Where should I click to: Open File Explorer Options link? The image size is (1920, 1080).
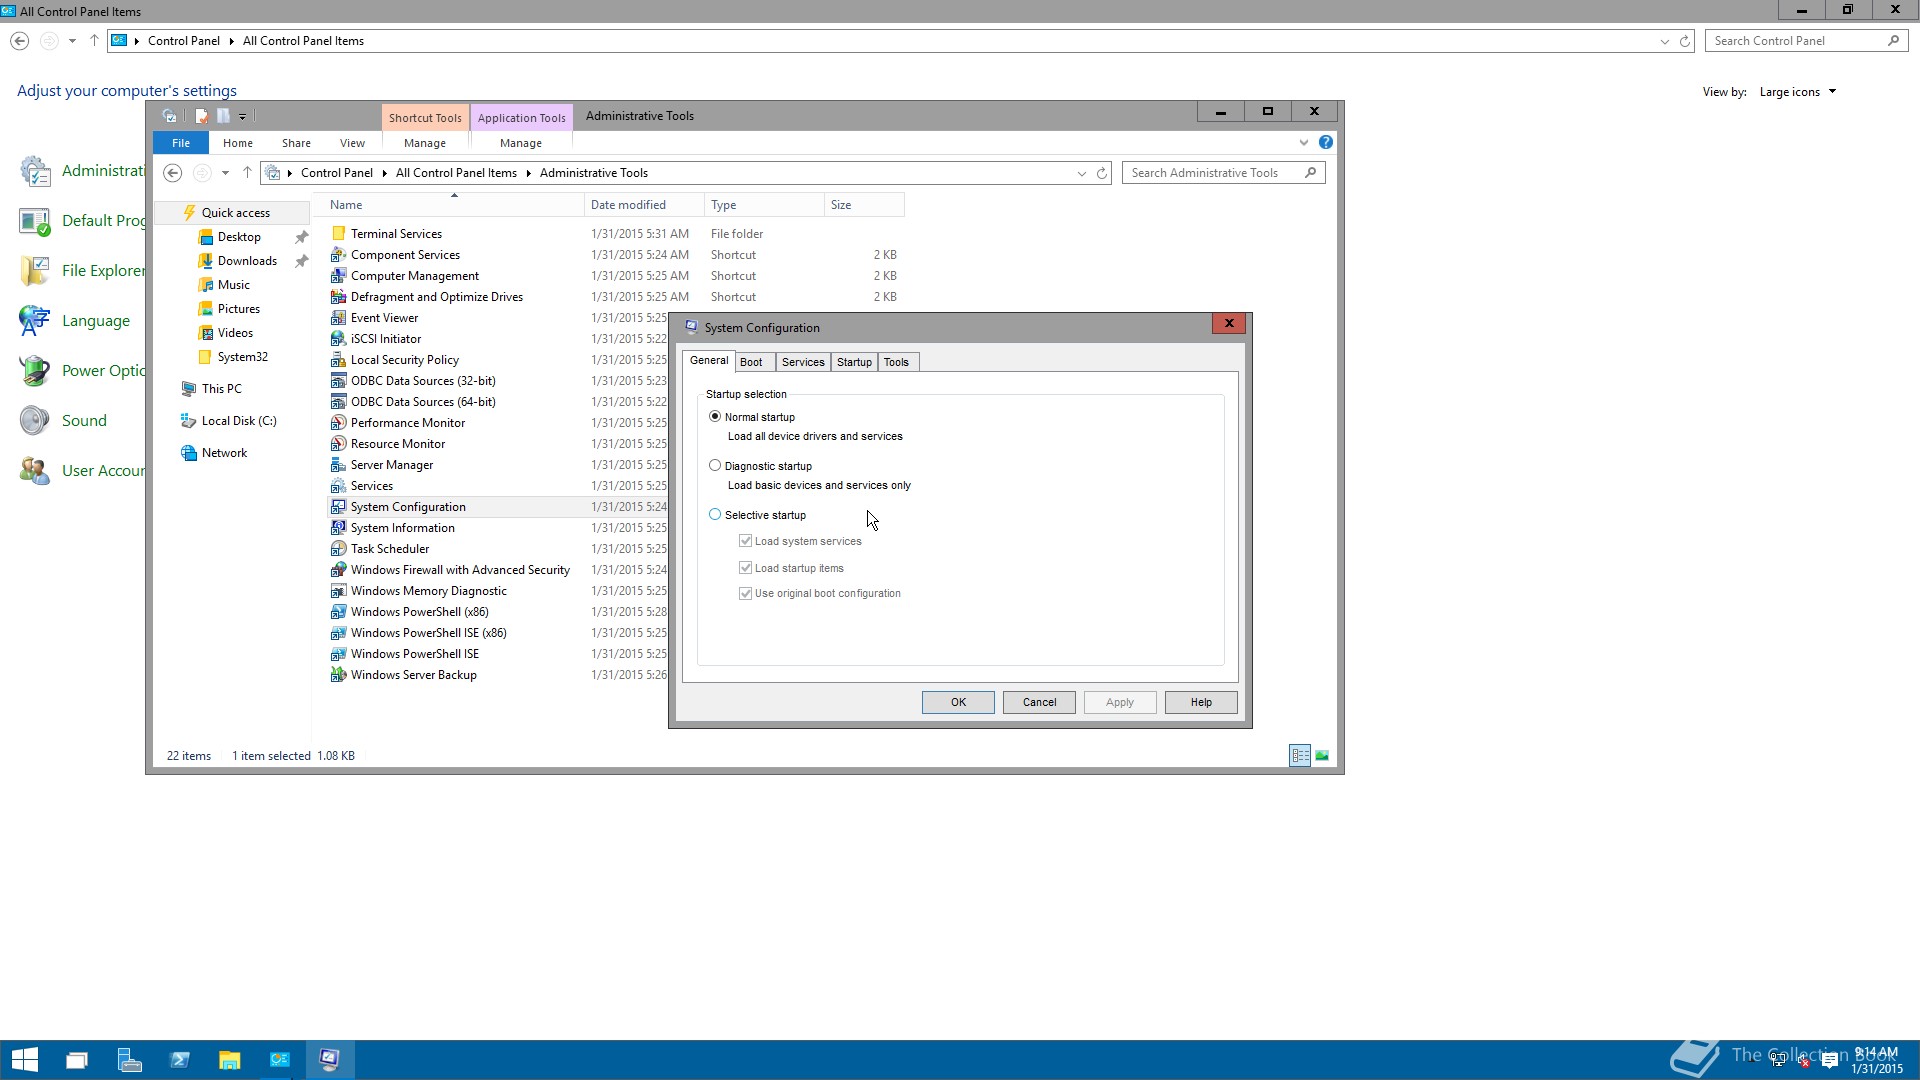103,271
